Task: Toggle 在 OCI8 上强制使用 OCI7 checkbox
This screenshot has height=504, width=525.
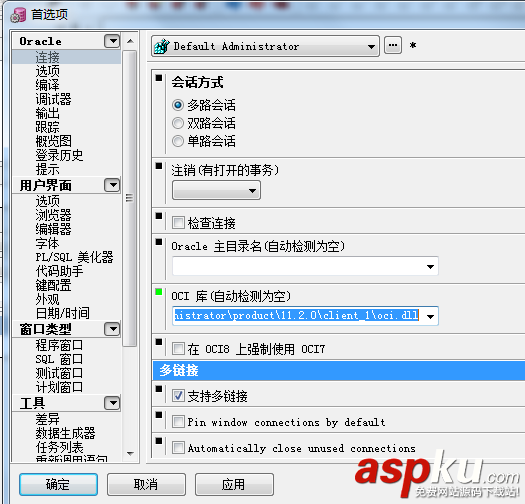Action: [178, 349]
